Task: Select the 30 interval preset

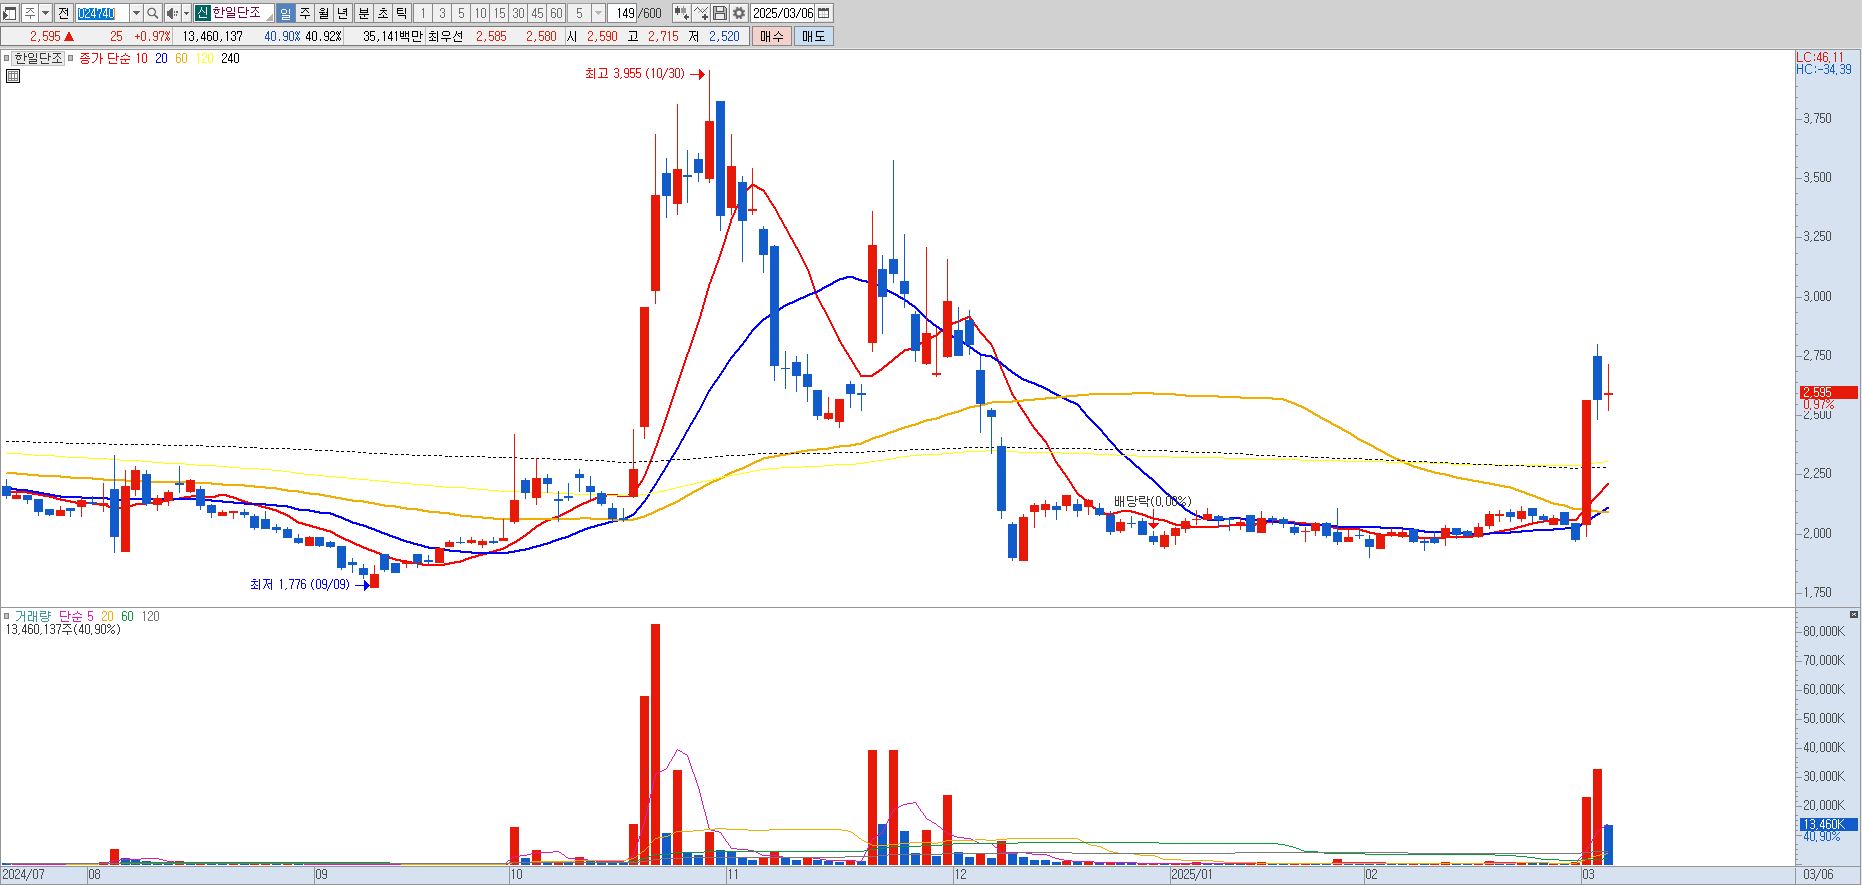Action: coord(518,13)
